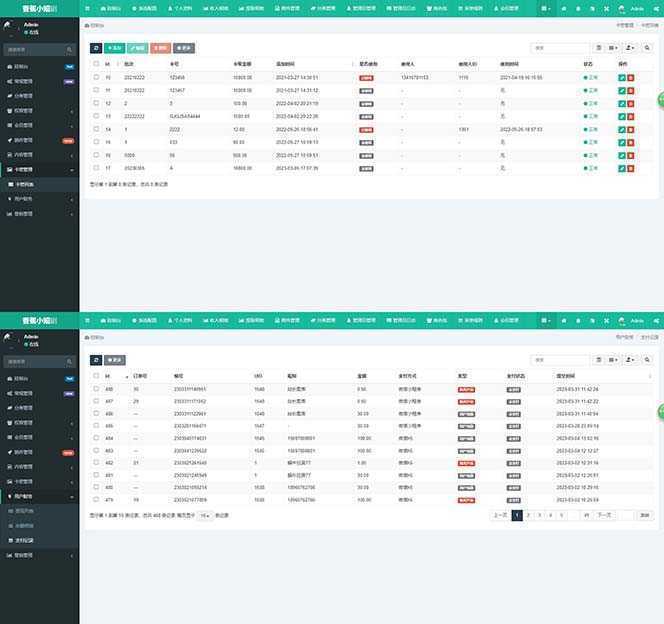Open sidebar item with purple badge, top screenshot
This screenshot has height=624, width=664.
39,81
